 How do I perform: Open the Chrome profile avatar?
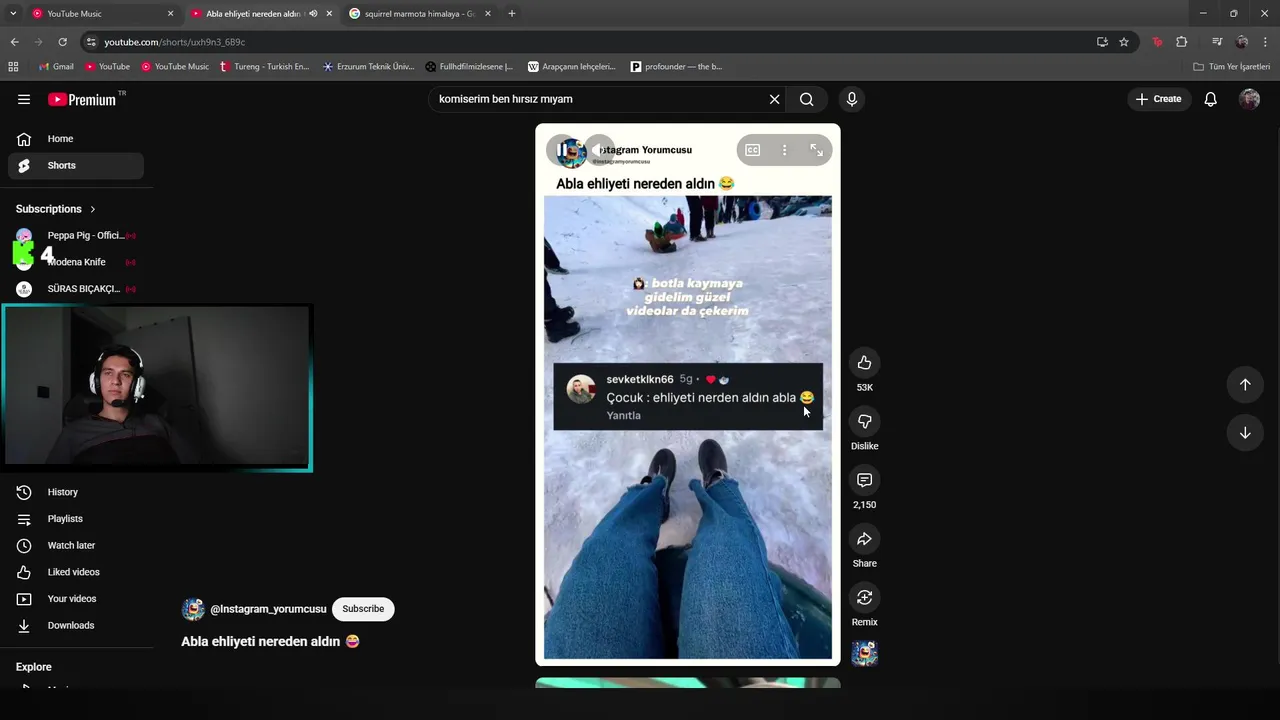click(x=1242, y=42)
